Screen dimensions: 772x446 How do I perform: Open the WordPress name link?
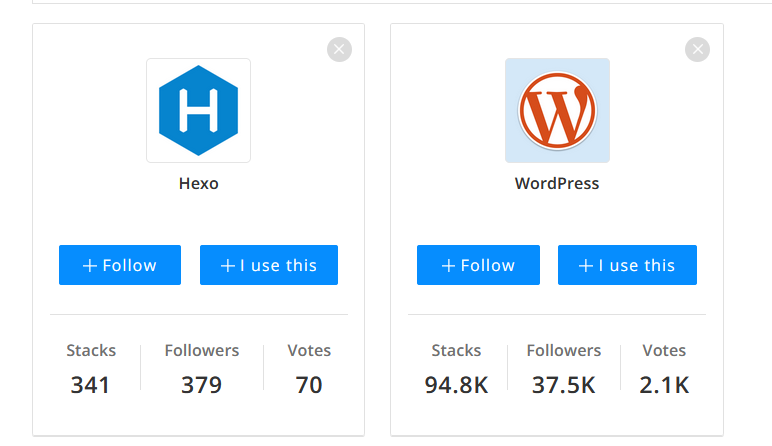557,184
